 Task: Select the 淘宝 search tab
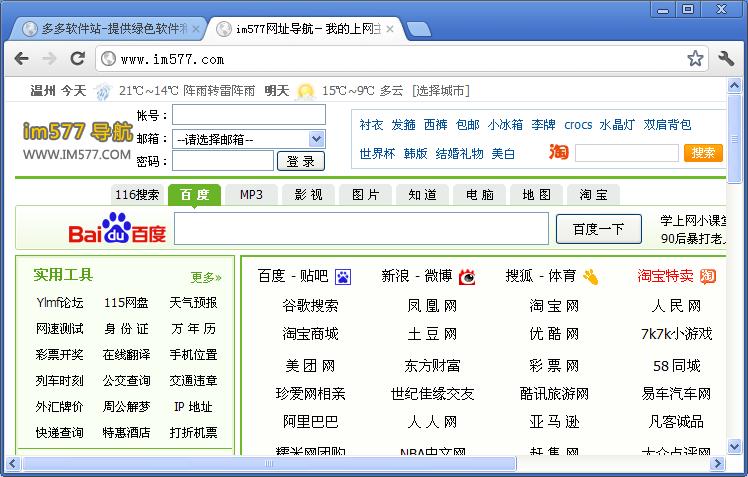pyautogui.click(x=593, y=195)
